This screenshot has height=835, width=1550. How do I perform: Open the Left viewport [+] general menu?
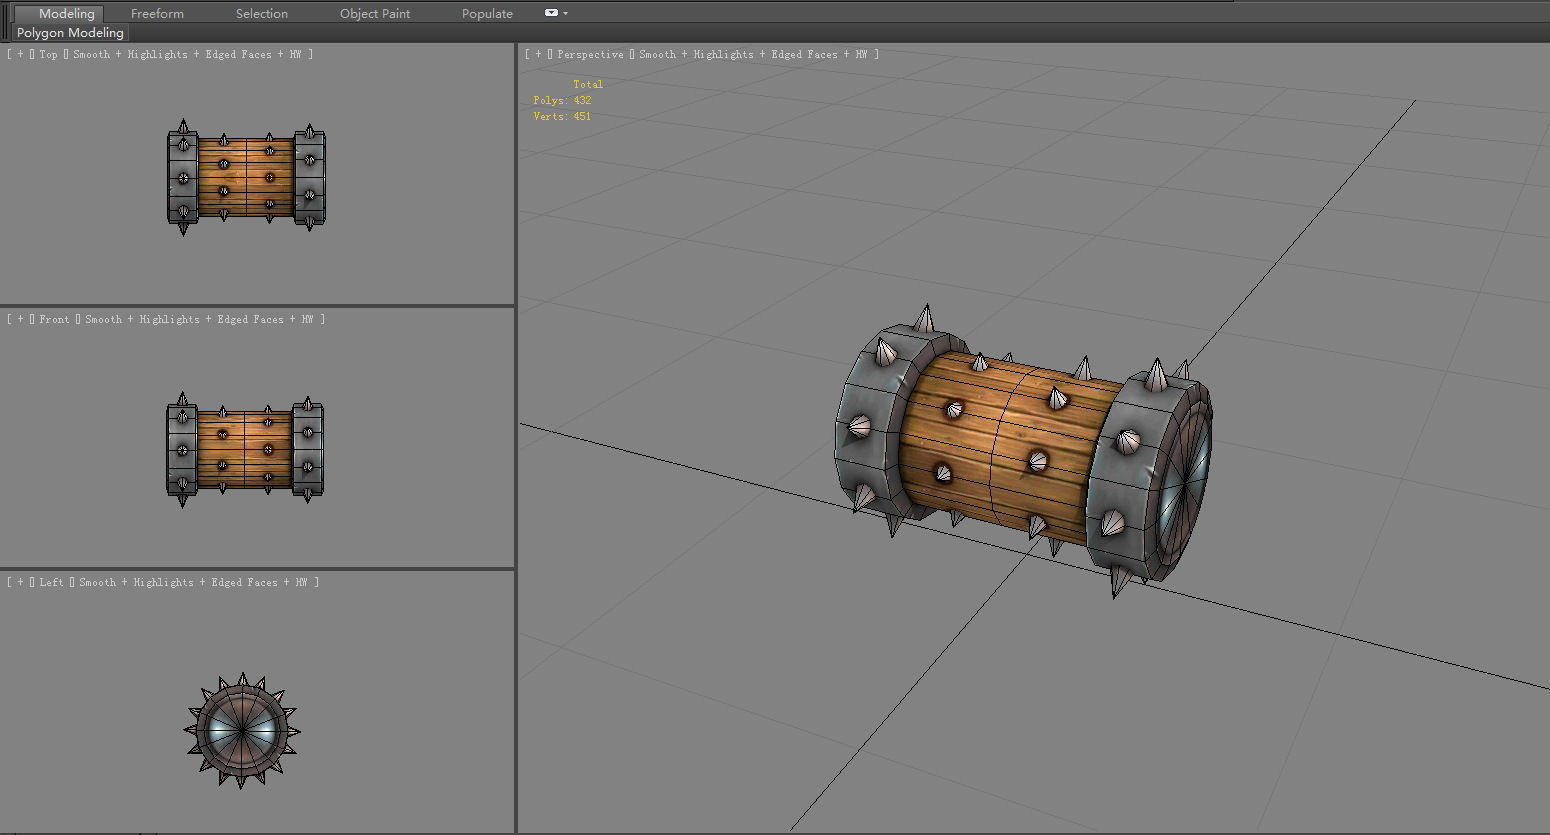(20, 582)
